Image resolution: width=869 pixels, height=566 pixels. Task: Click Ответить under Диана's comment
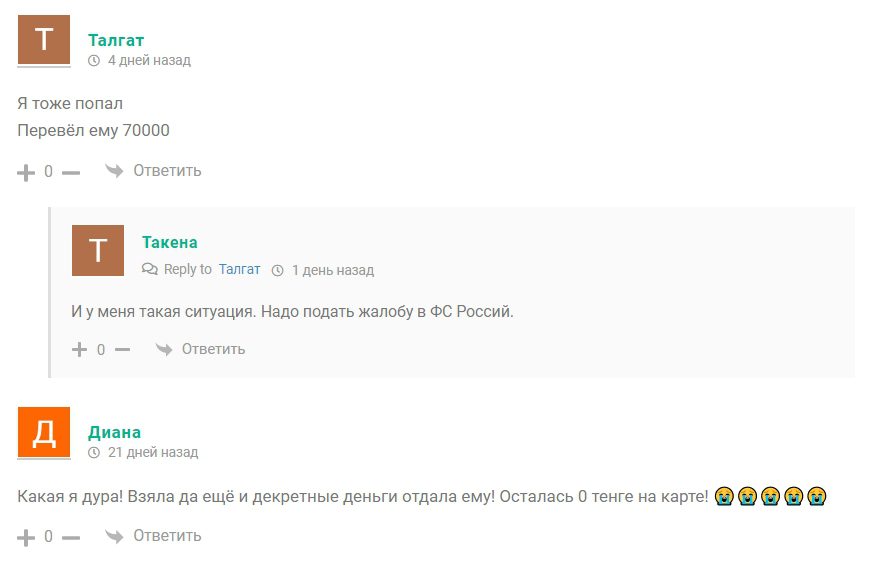(x=167, y=536)
